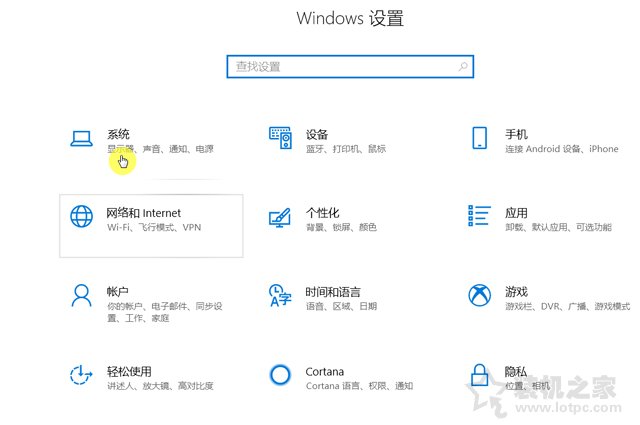This screenshot has height=425, width=640.
Task: Open 网络和 Internet settings
Action: click(x=143, y=213)
